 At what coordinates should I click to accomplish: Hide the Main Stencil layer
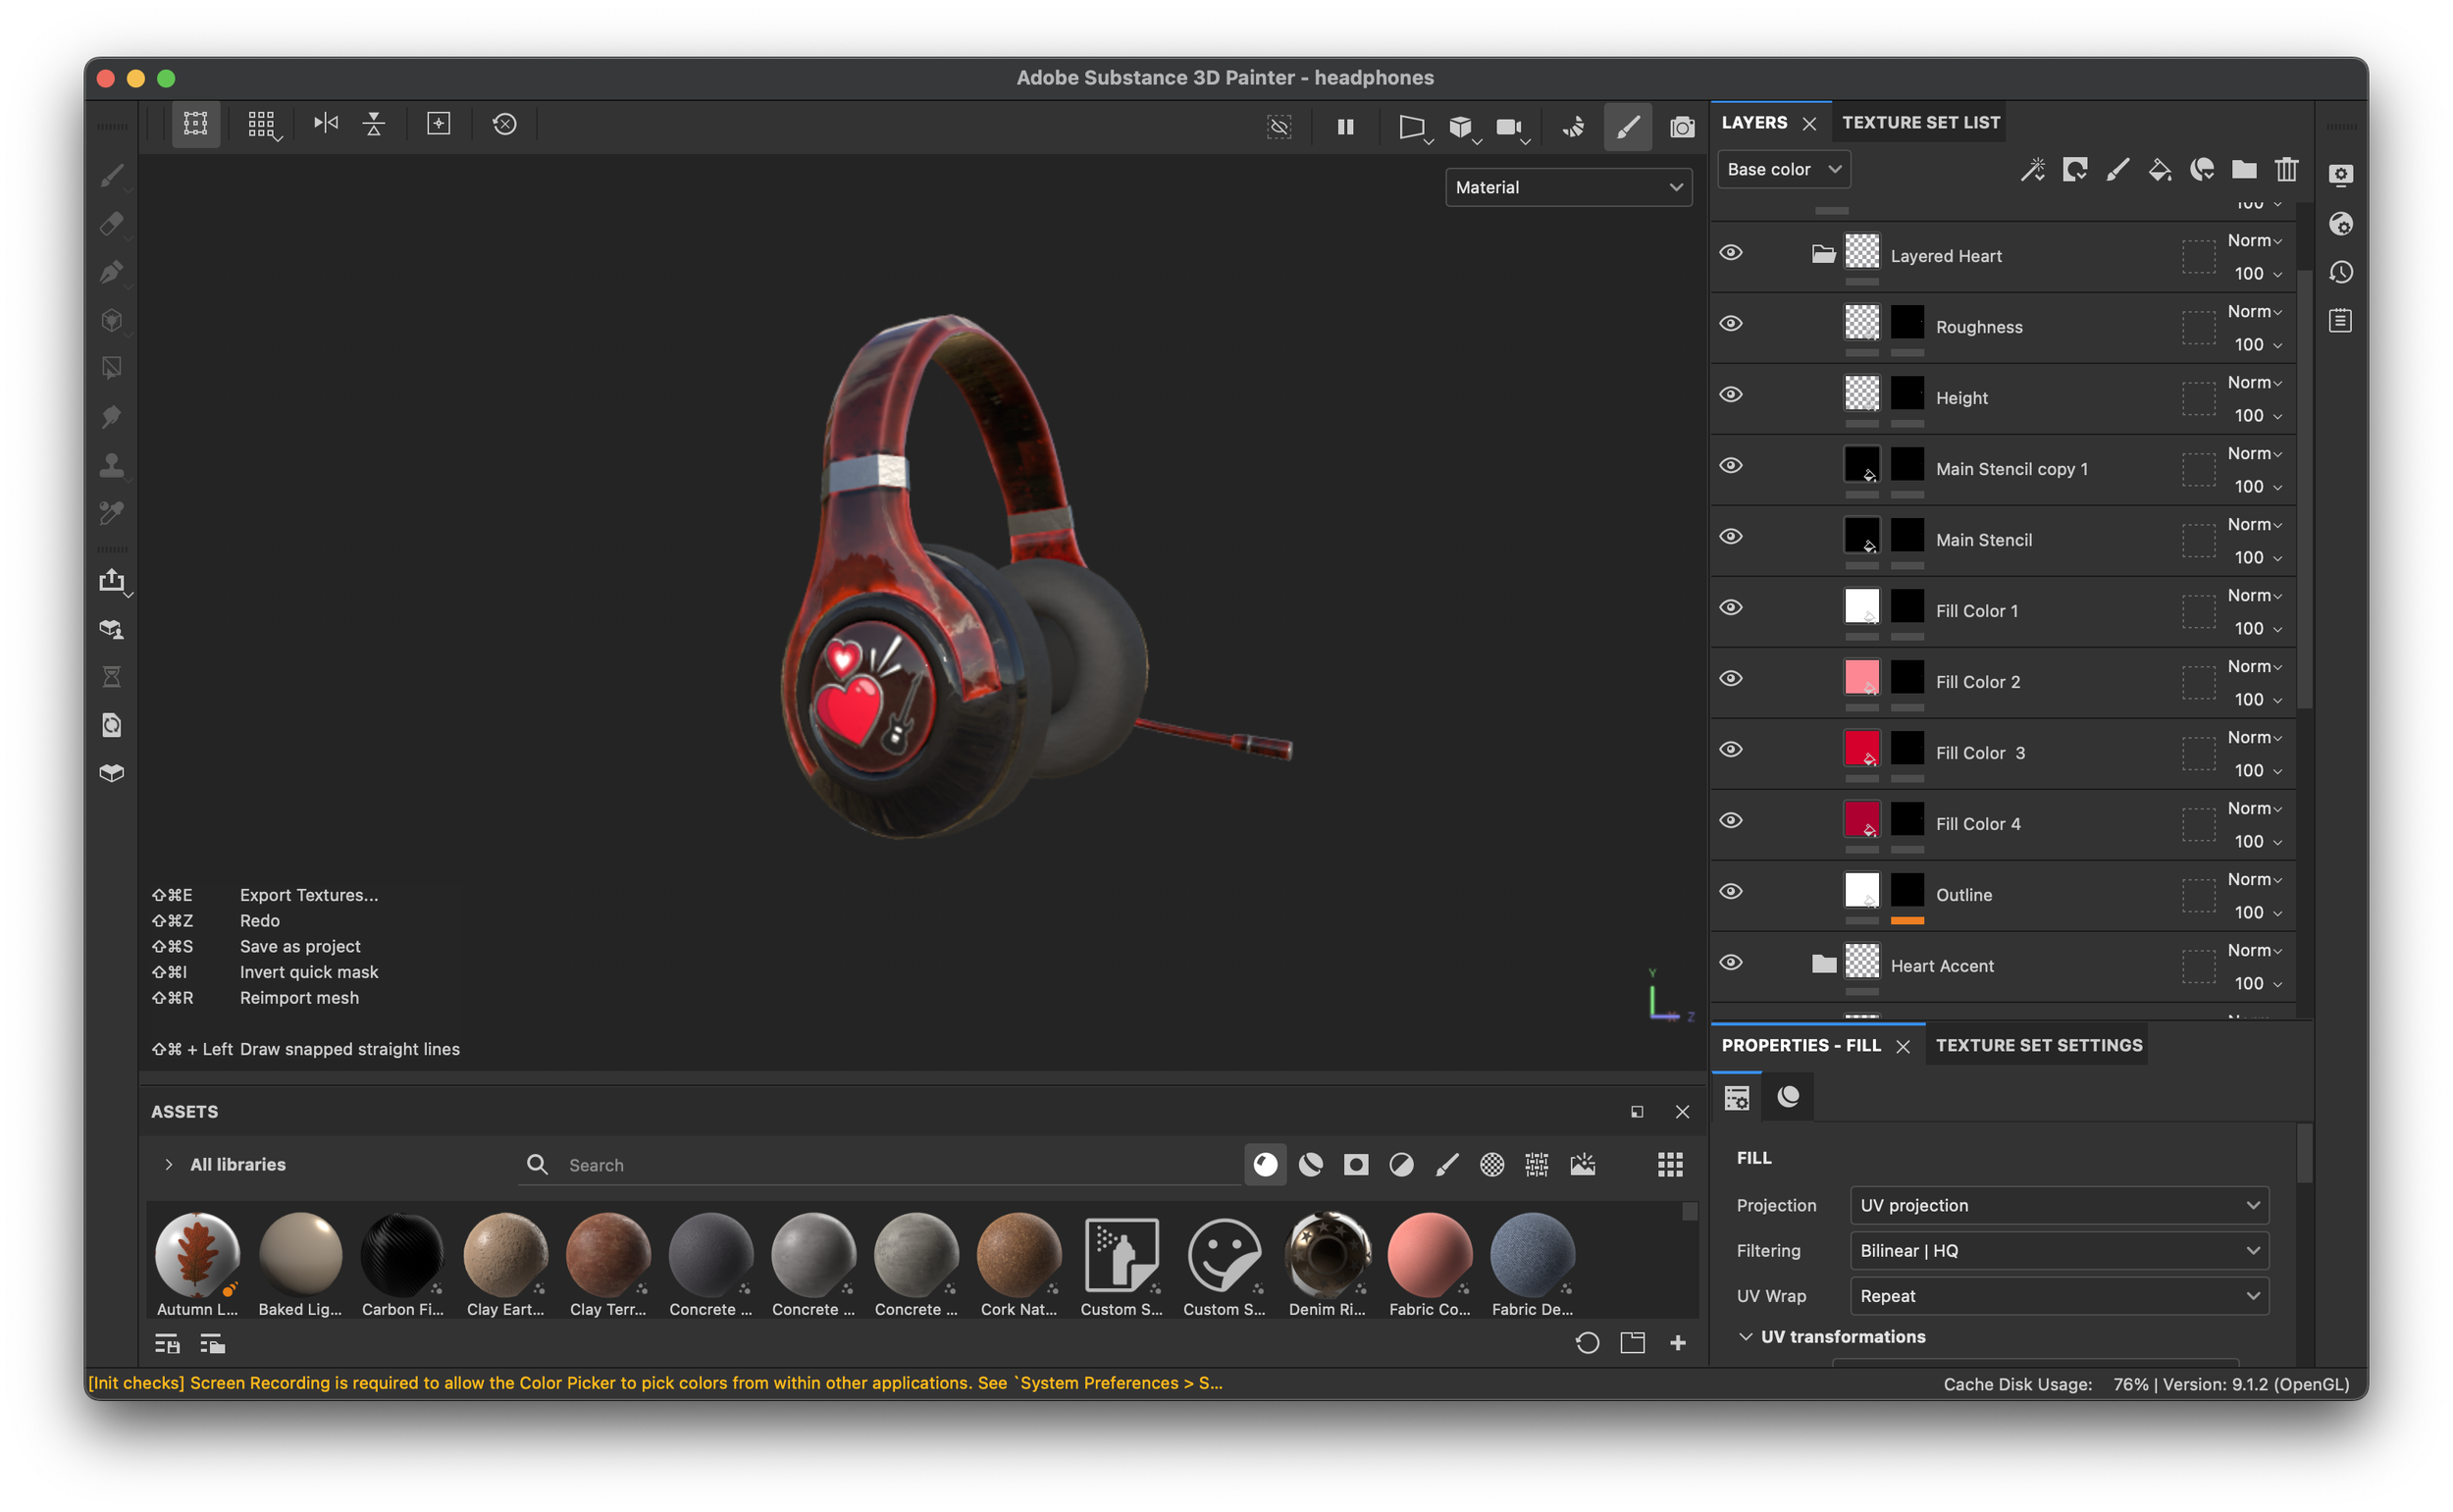[1731, 536]
